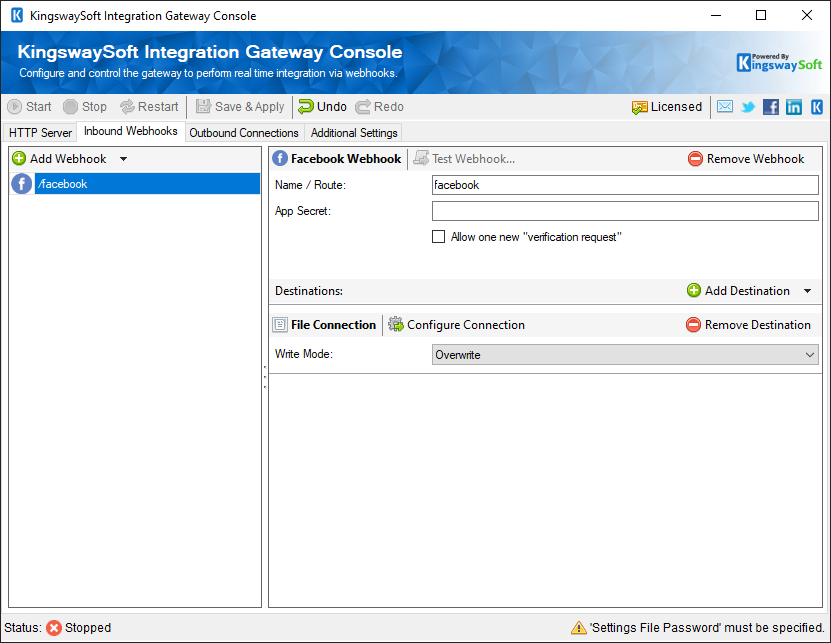
Task: Open the Licensed license info
Action: click(667, 107)
